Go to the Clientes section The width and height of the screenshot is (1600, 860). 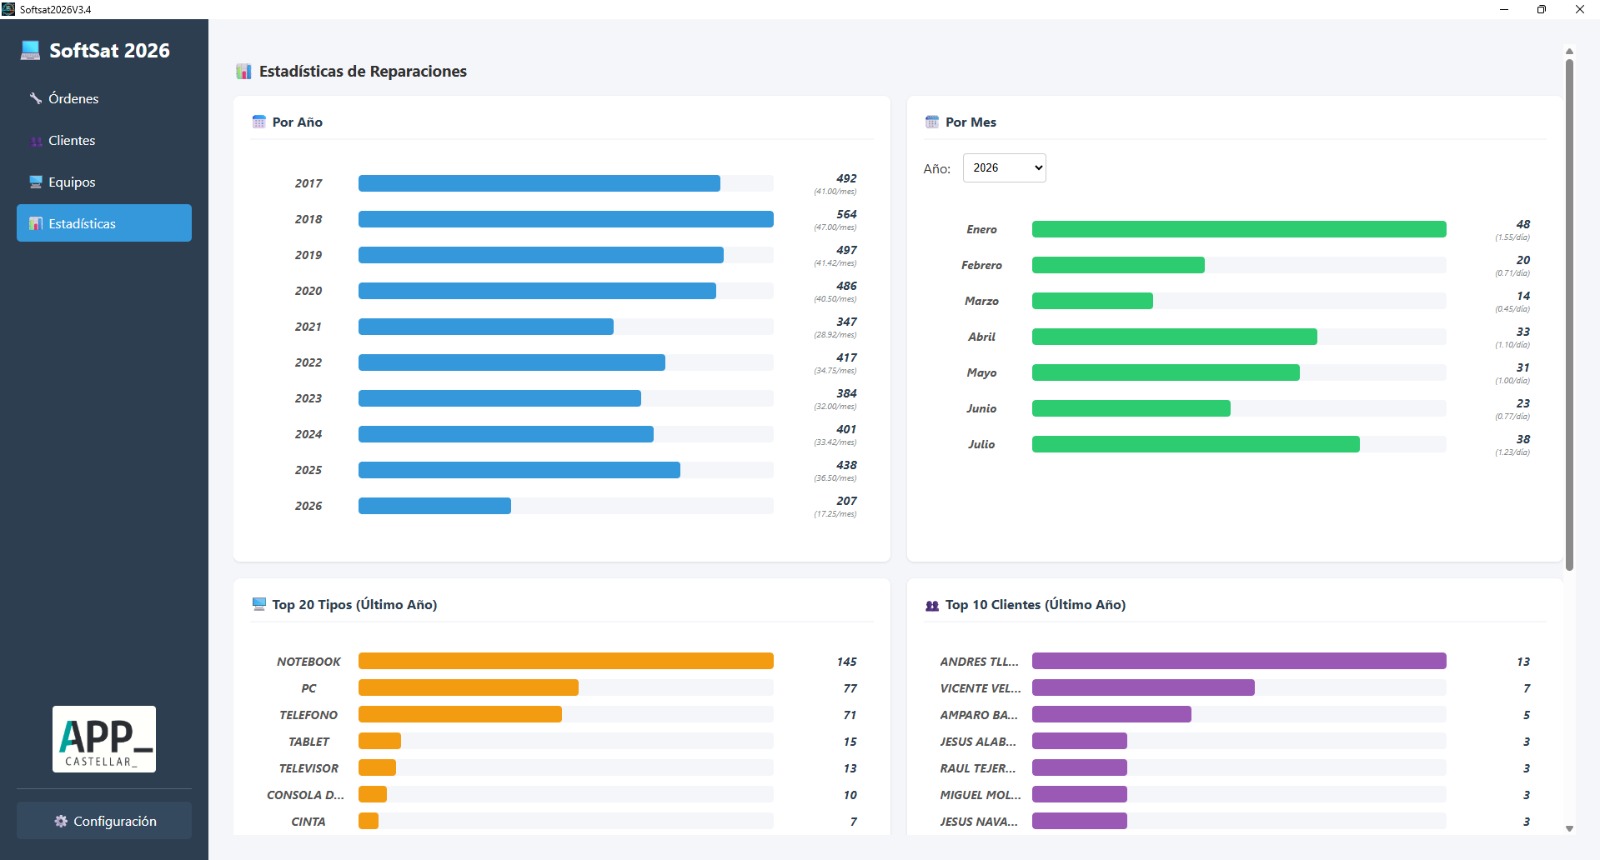[x=104, y=140]
